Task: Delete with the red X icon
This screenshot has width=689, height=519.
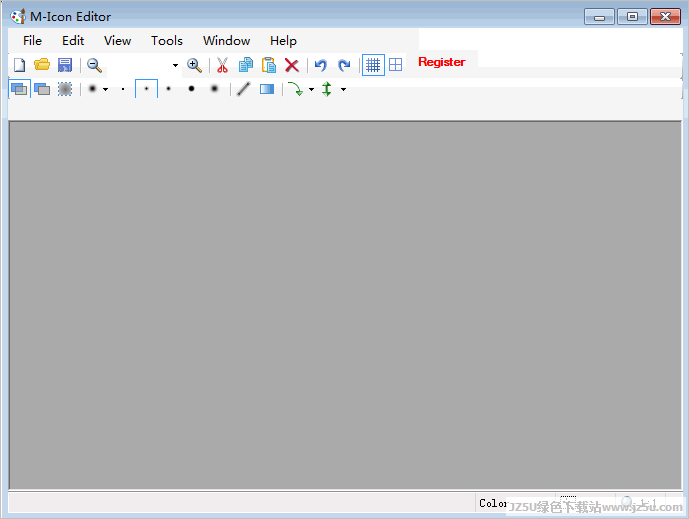Action: (x=292, y=65)
